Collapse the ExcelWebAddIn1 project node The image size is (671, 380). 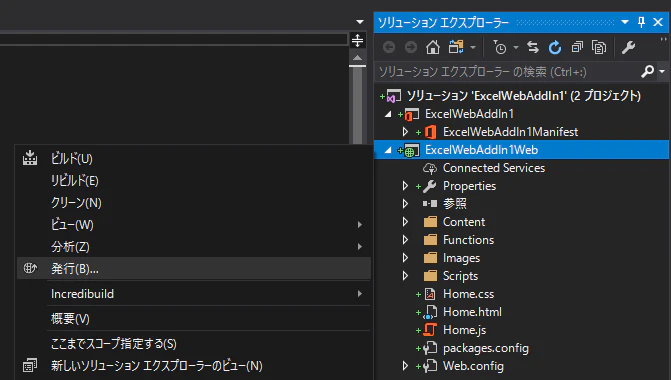(x=388, y=114)
